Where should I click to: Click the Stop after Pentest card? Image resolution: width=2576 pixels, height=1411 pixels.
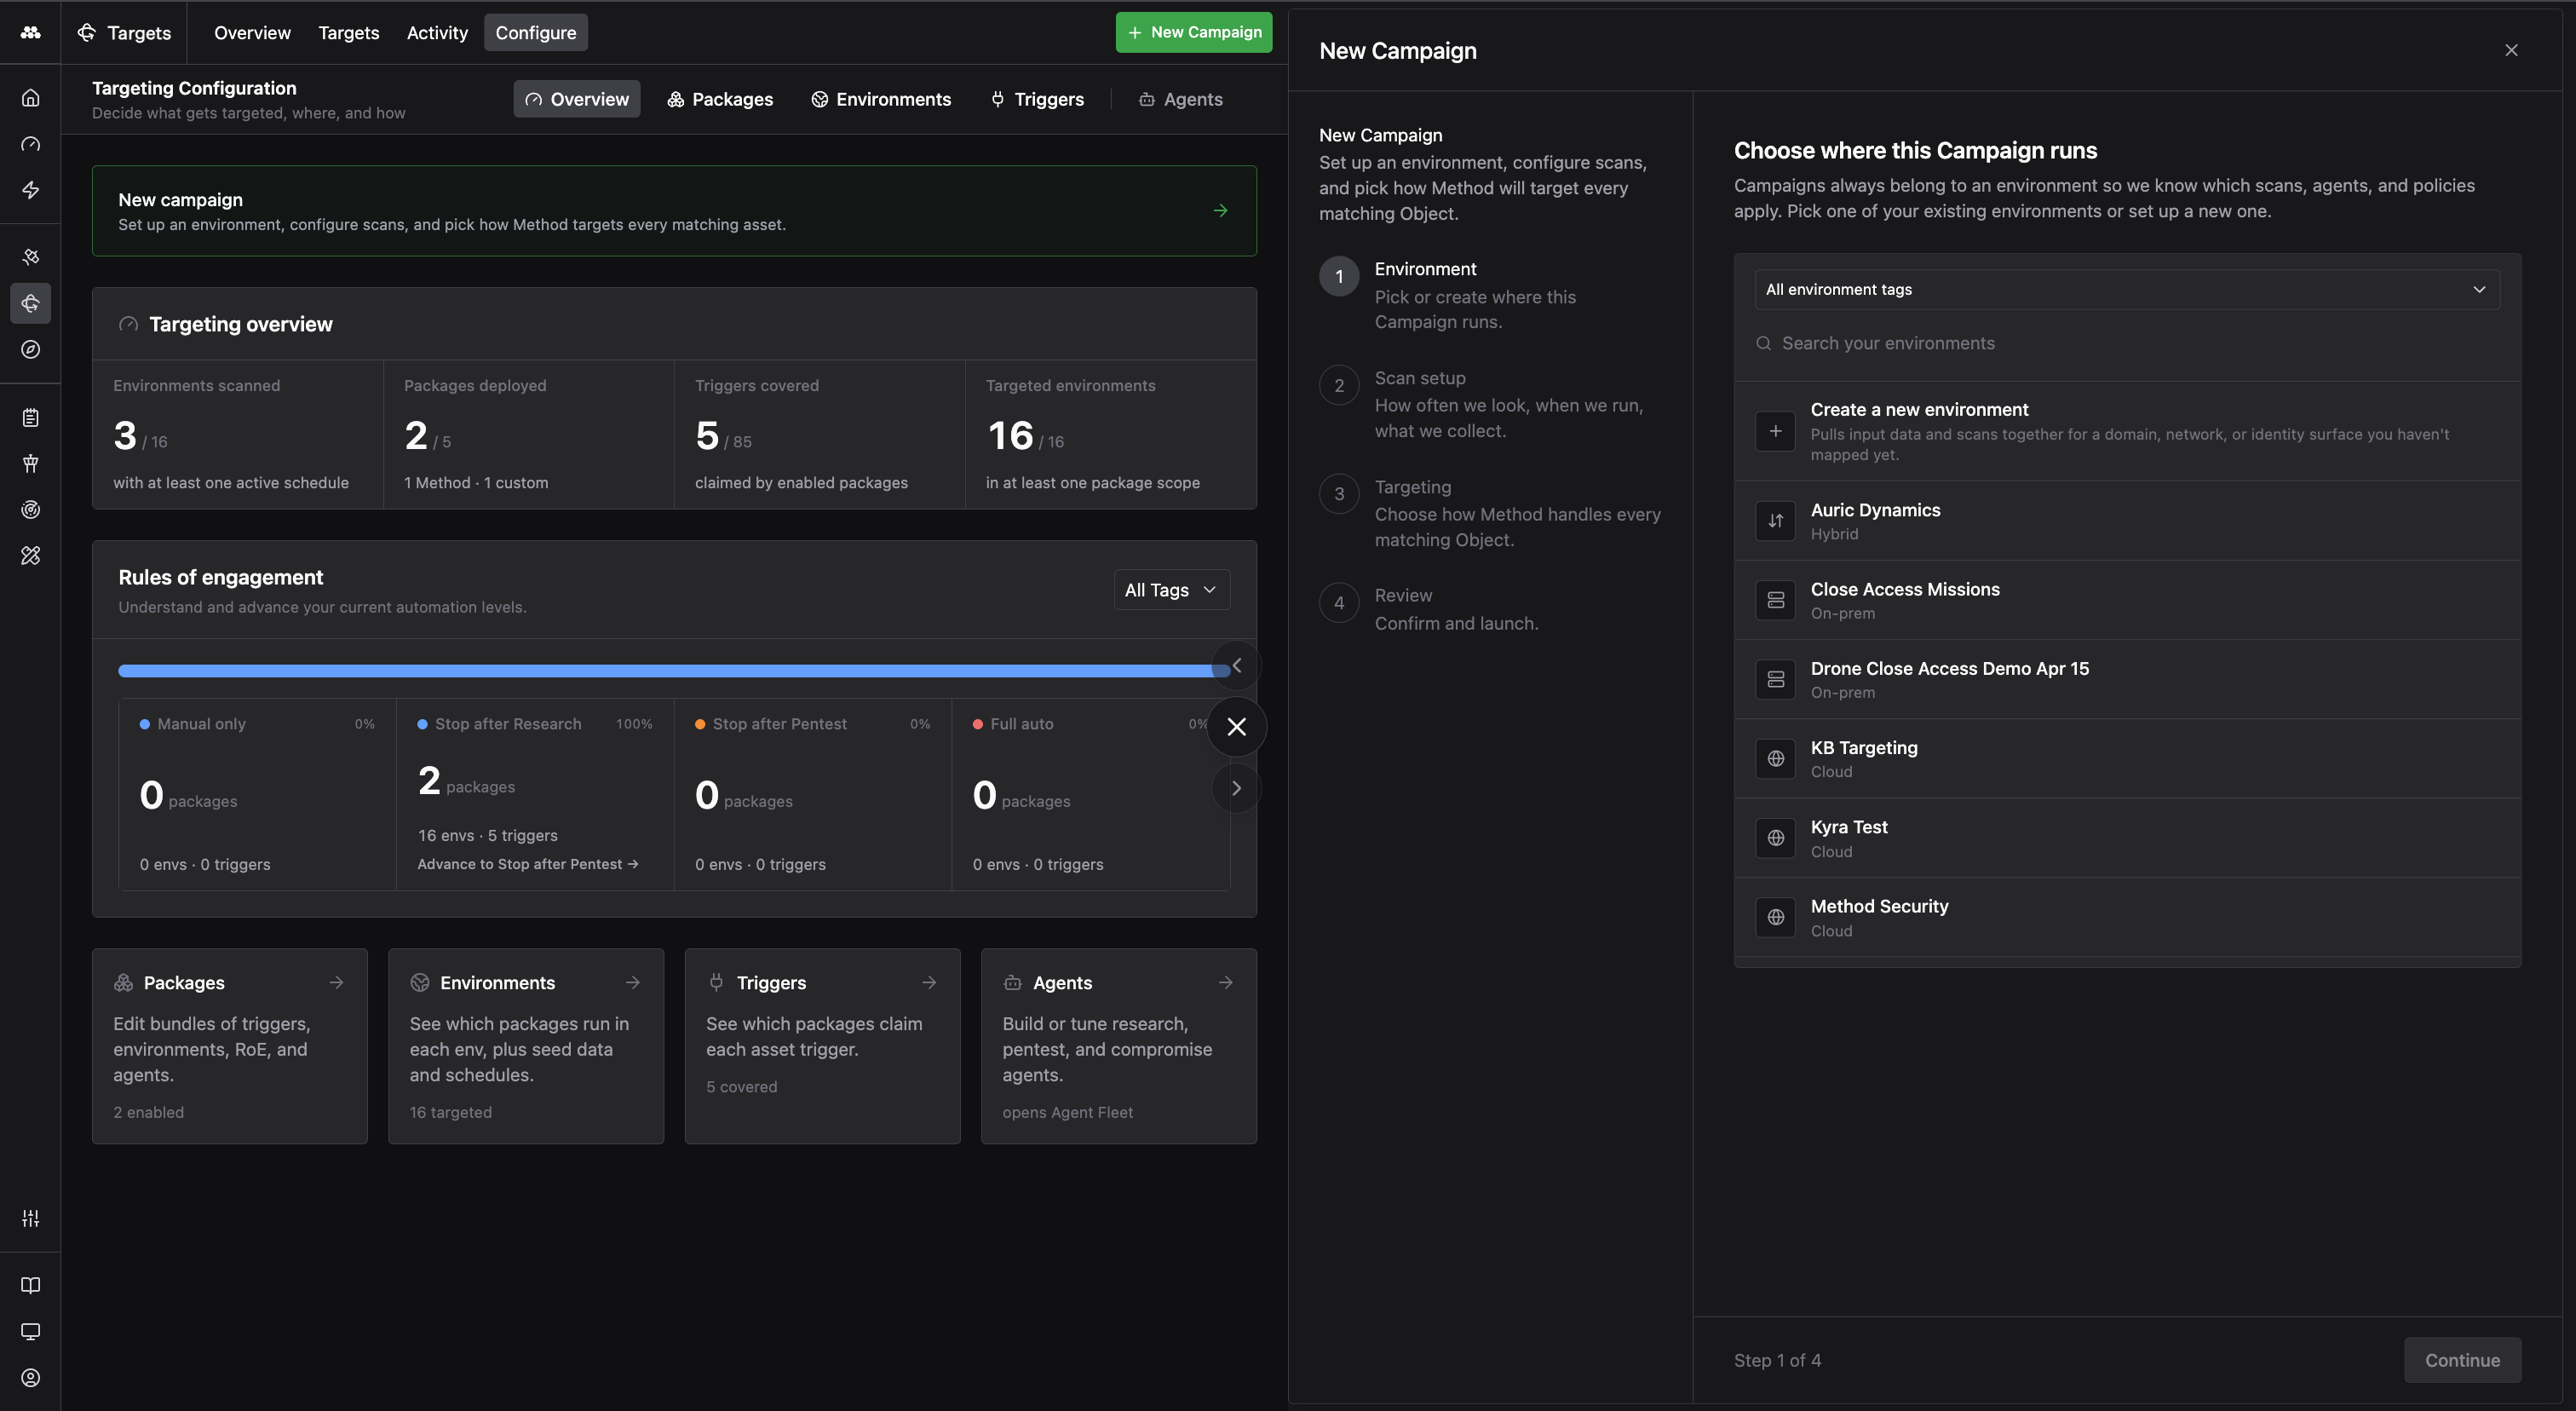coord(813,794)
